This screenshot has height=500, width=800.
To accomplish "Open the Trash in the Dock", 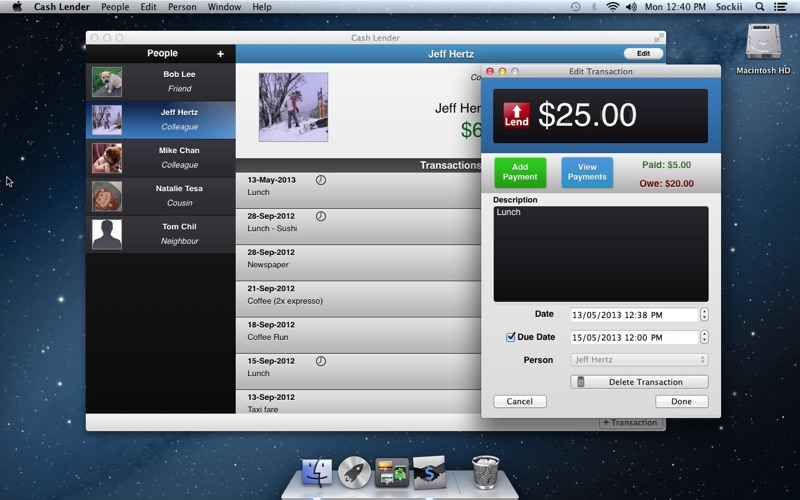I will (485, 472).
